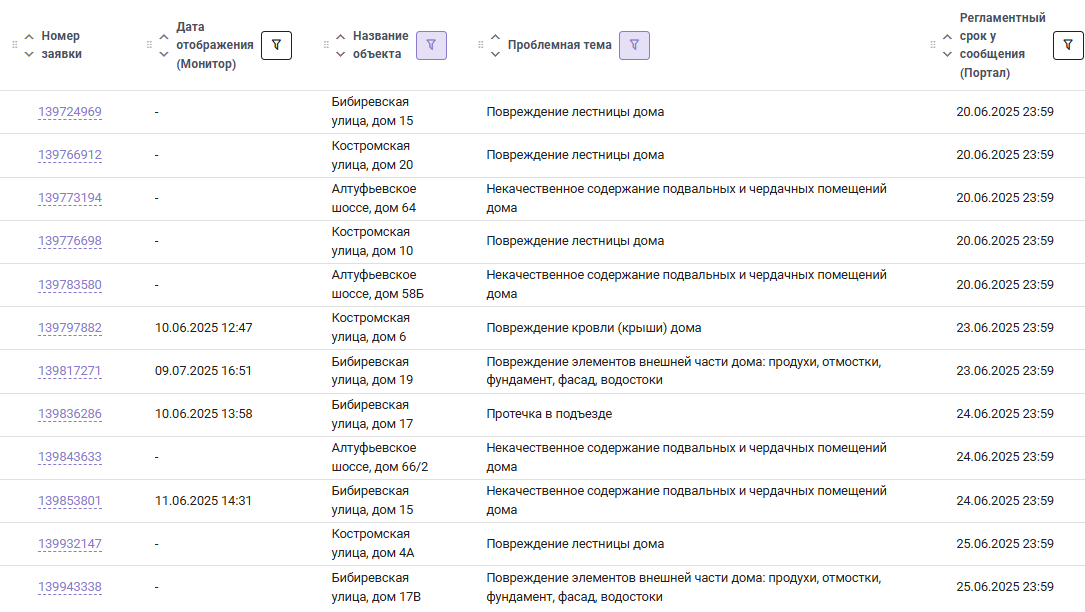This screenshot has width=1085, height=612.
Task: Sort Название объекта ascending with up chevron
Action: [x=340, y=37]
